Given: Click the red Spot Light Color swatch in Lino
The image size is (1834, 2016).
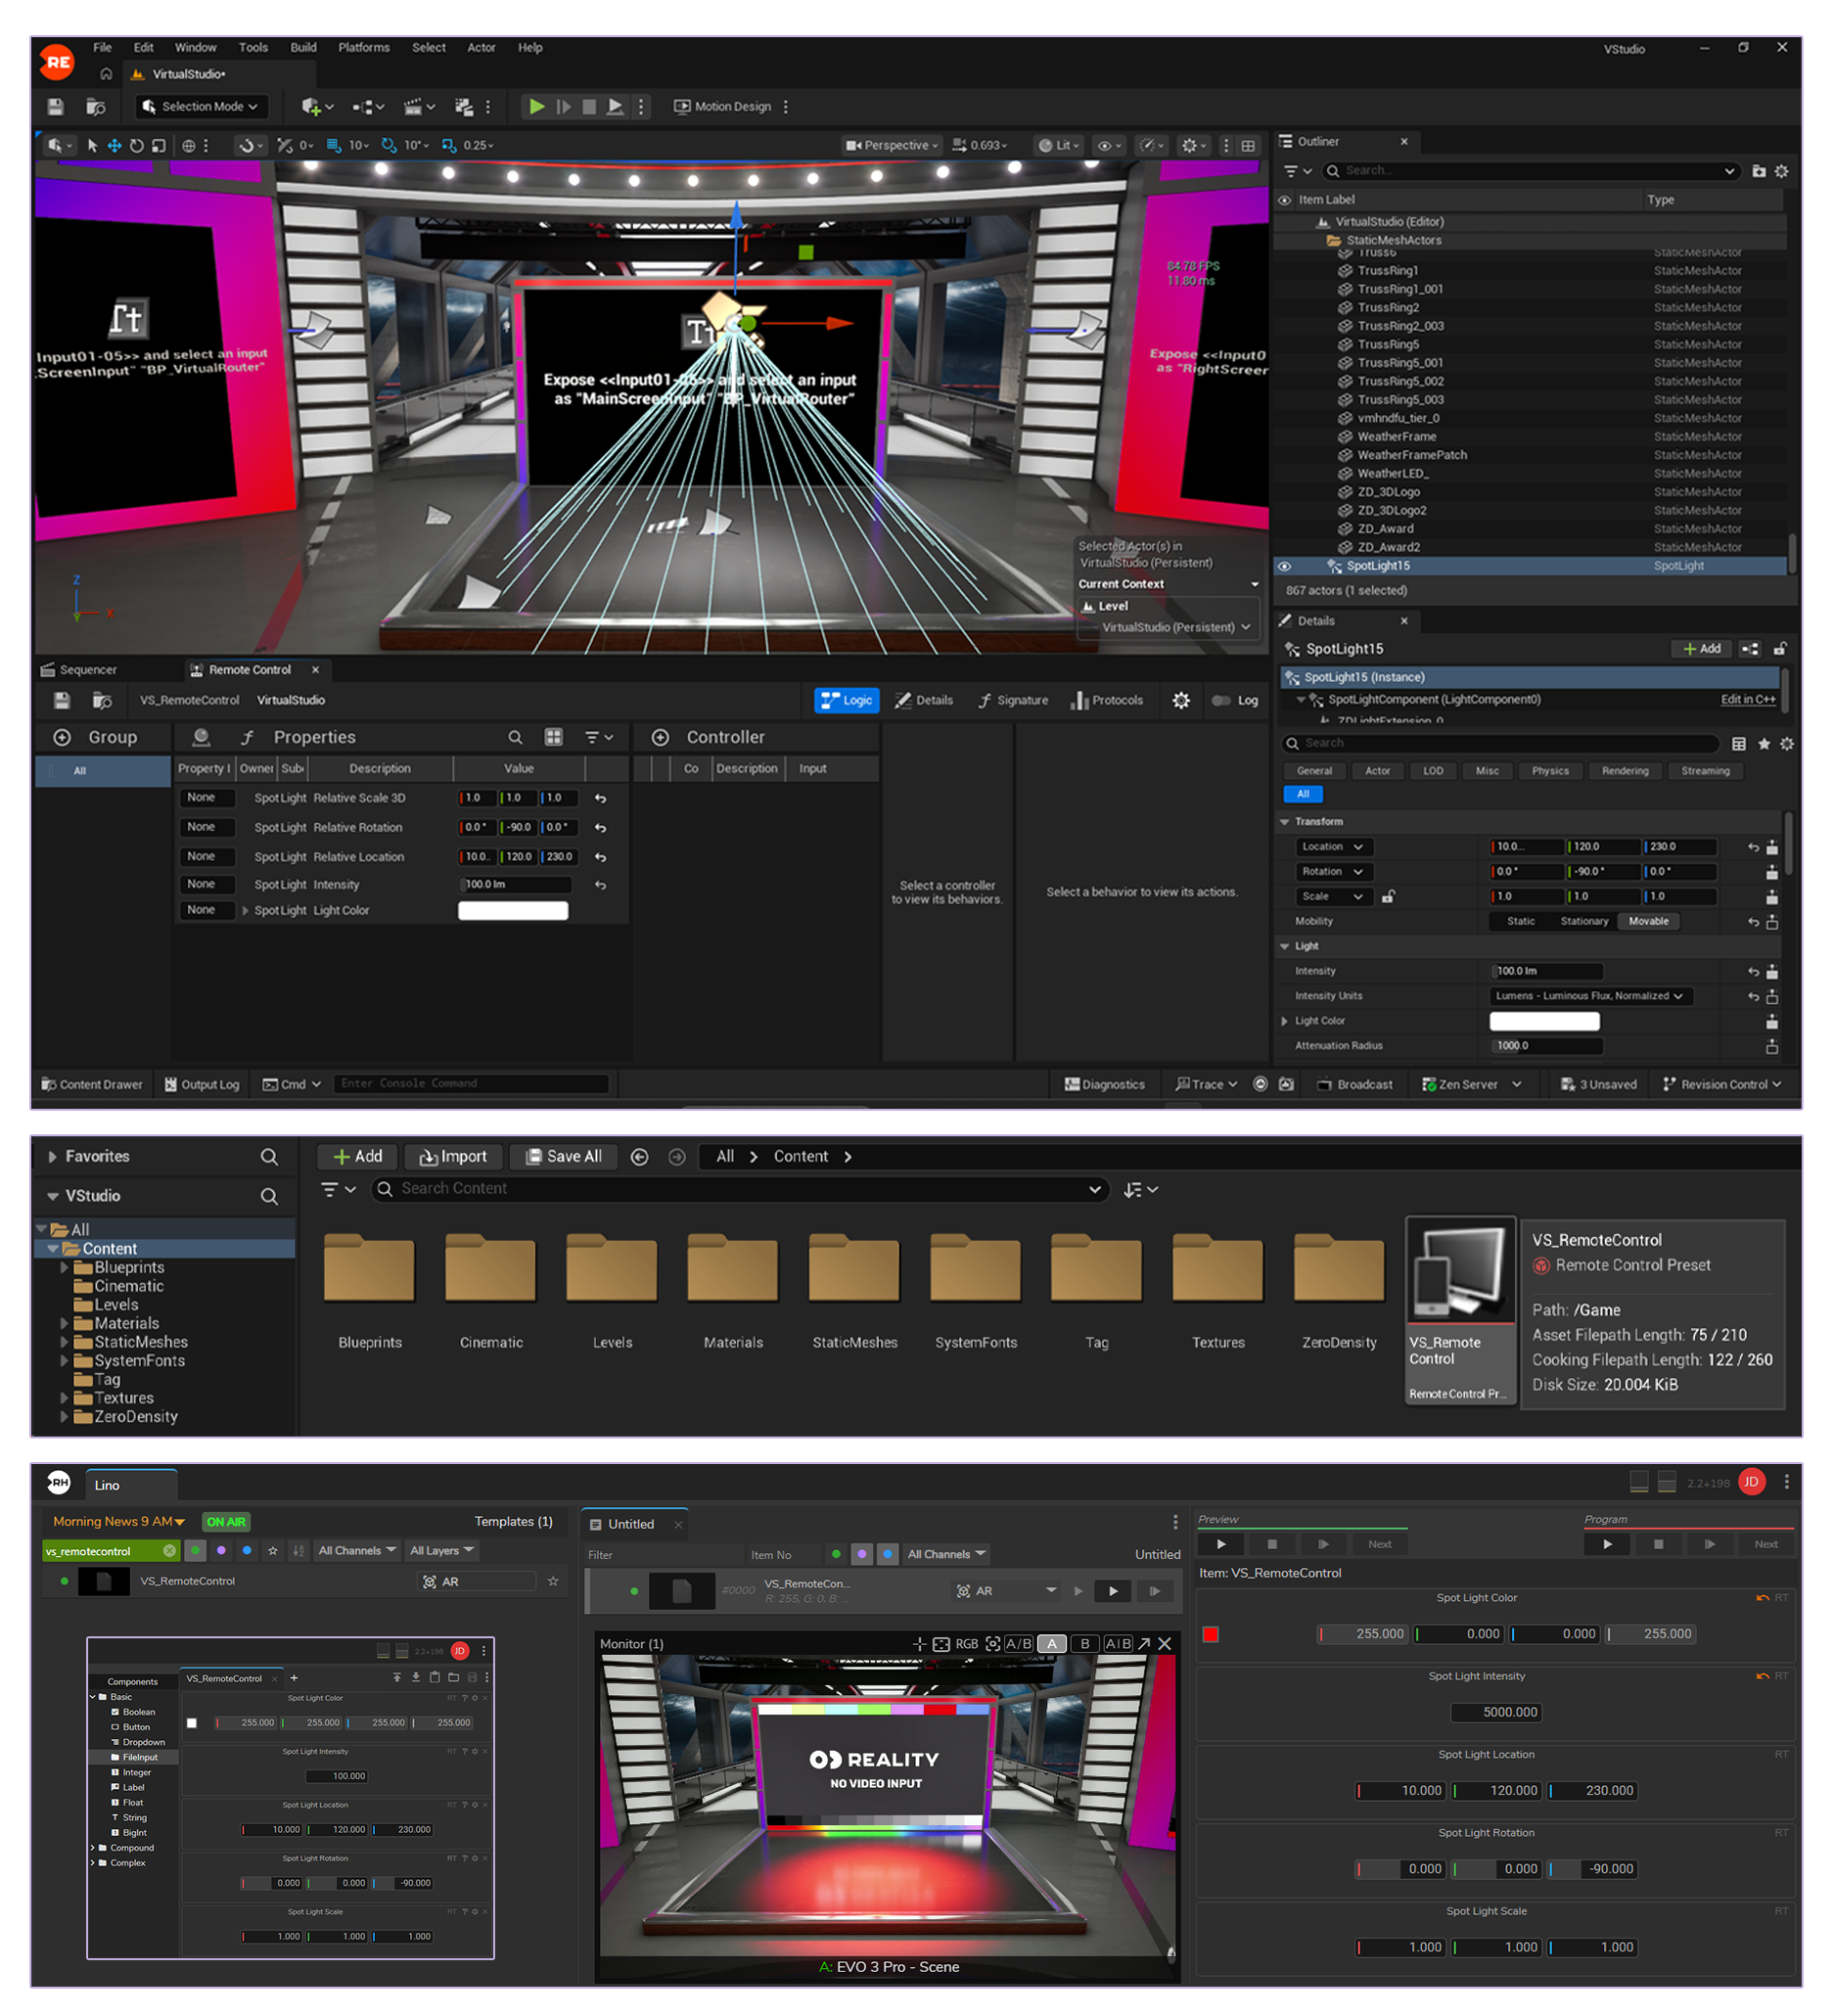Looking at the screenshot, I should click(x=1210, y=1634).
